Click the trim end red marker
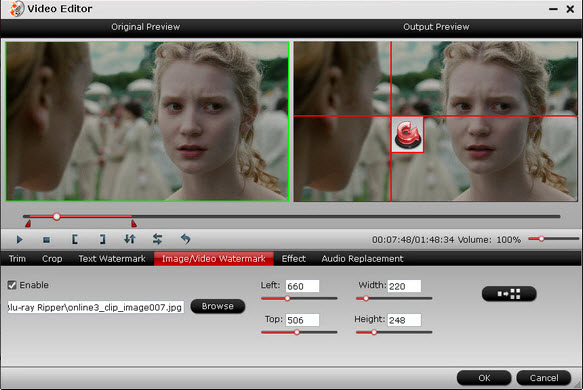This screenshot has height=390, width=583. tap(134, 223)
